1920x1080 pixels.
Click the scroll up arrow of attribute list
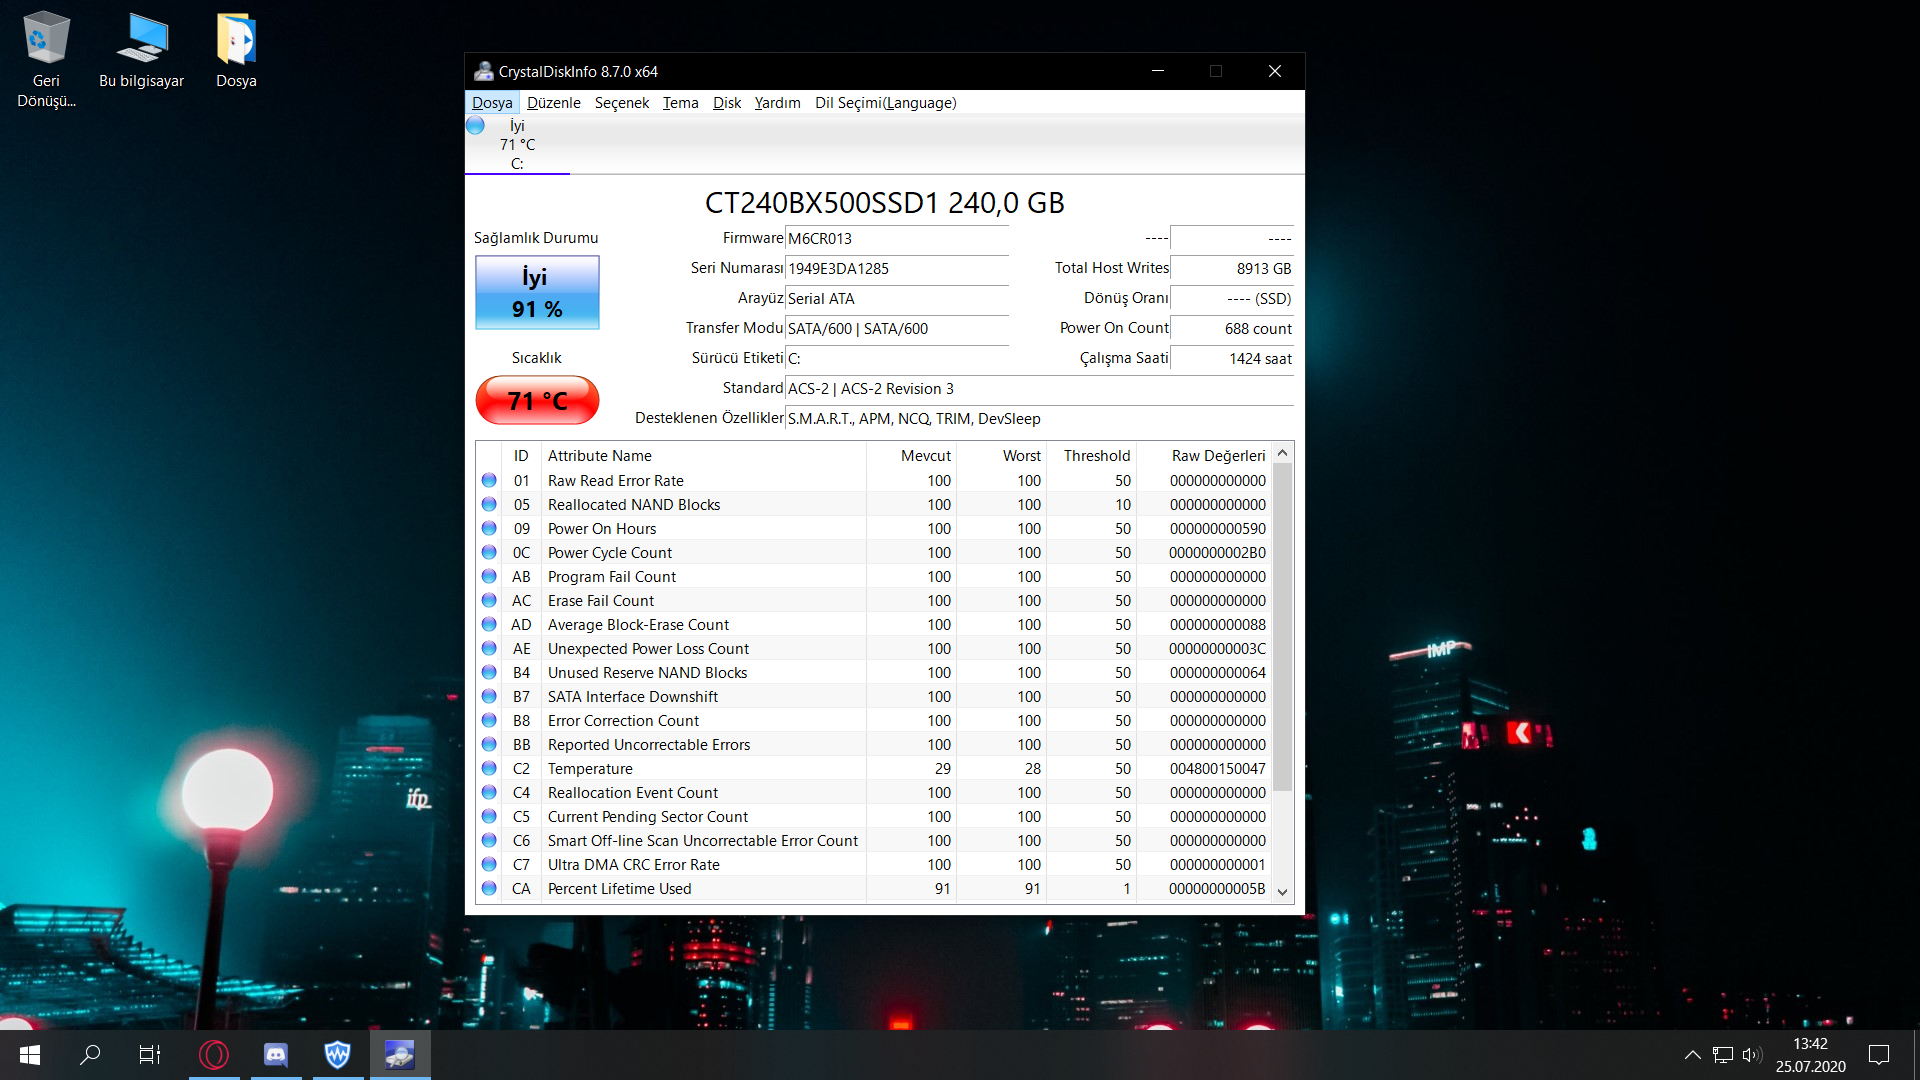1283,454
